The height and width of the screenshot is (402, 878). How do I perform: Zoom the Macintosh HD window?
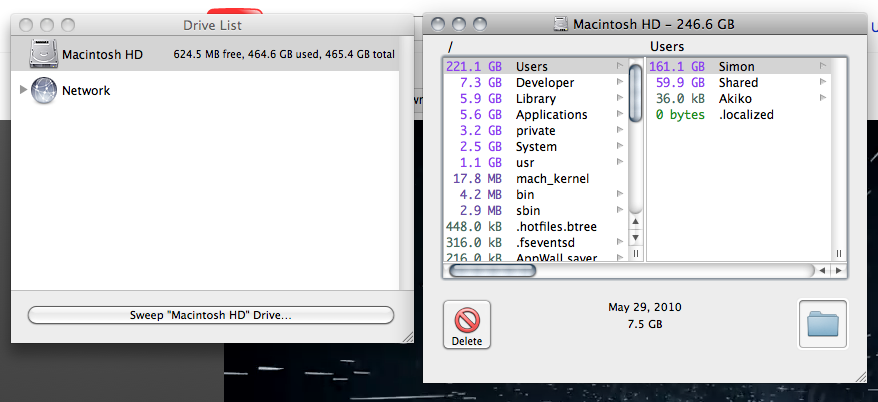(x=480, y=24)
